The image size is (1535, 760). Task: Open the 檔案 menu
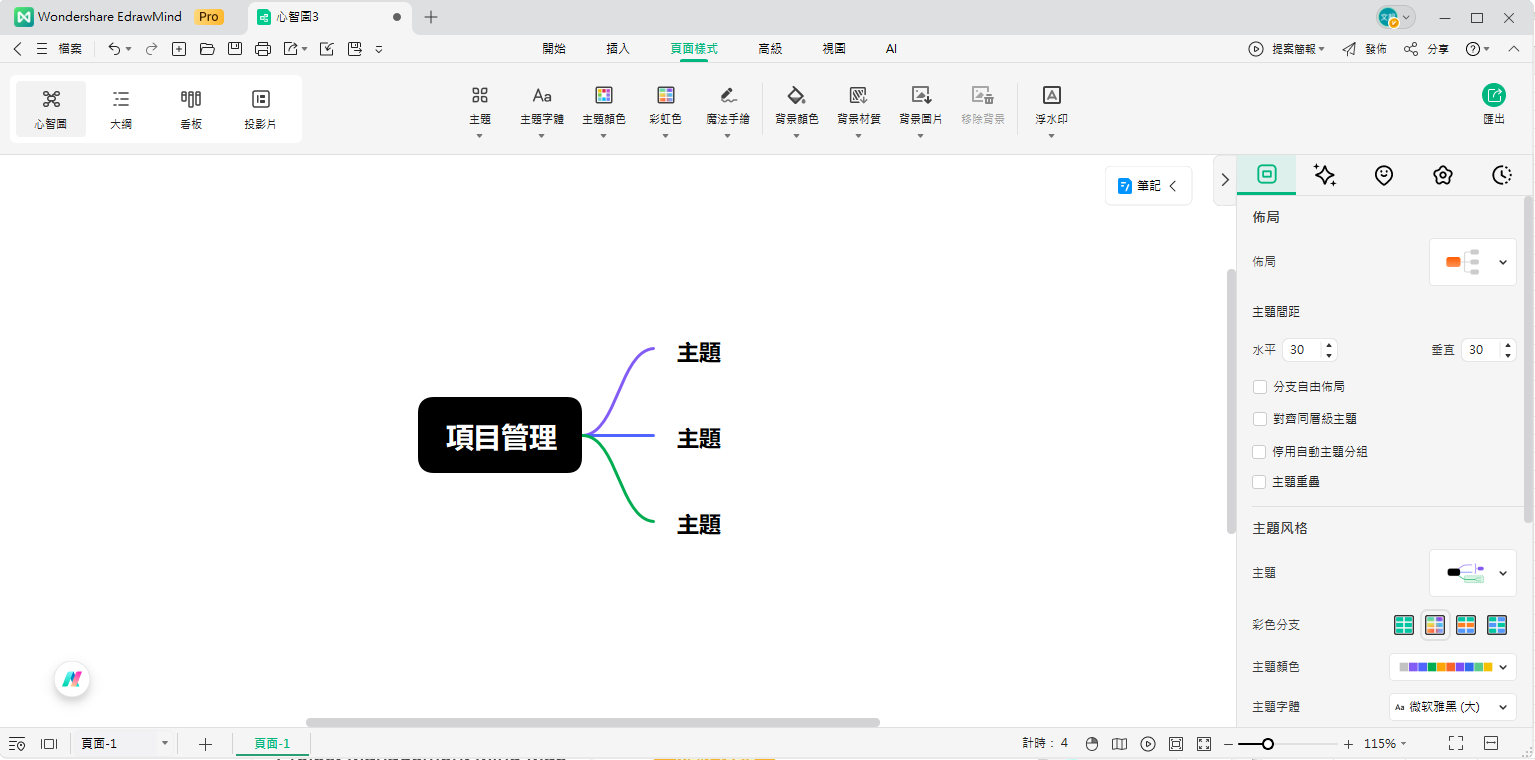click(68, 48)
